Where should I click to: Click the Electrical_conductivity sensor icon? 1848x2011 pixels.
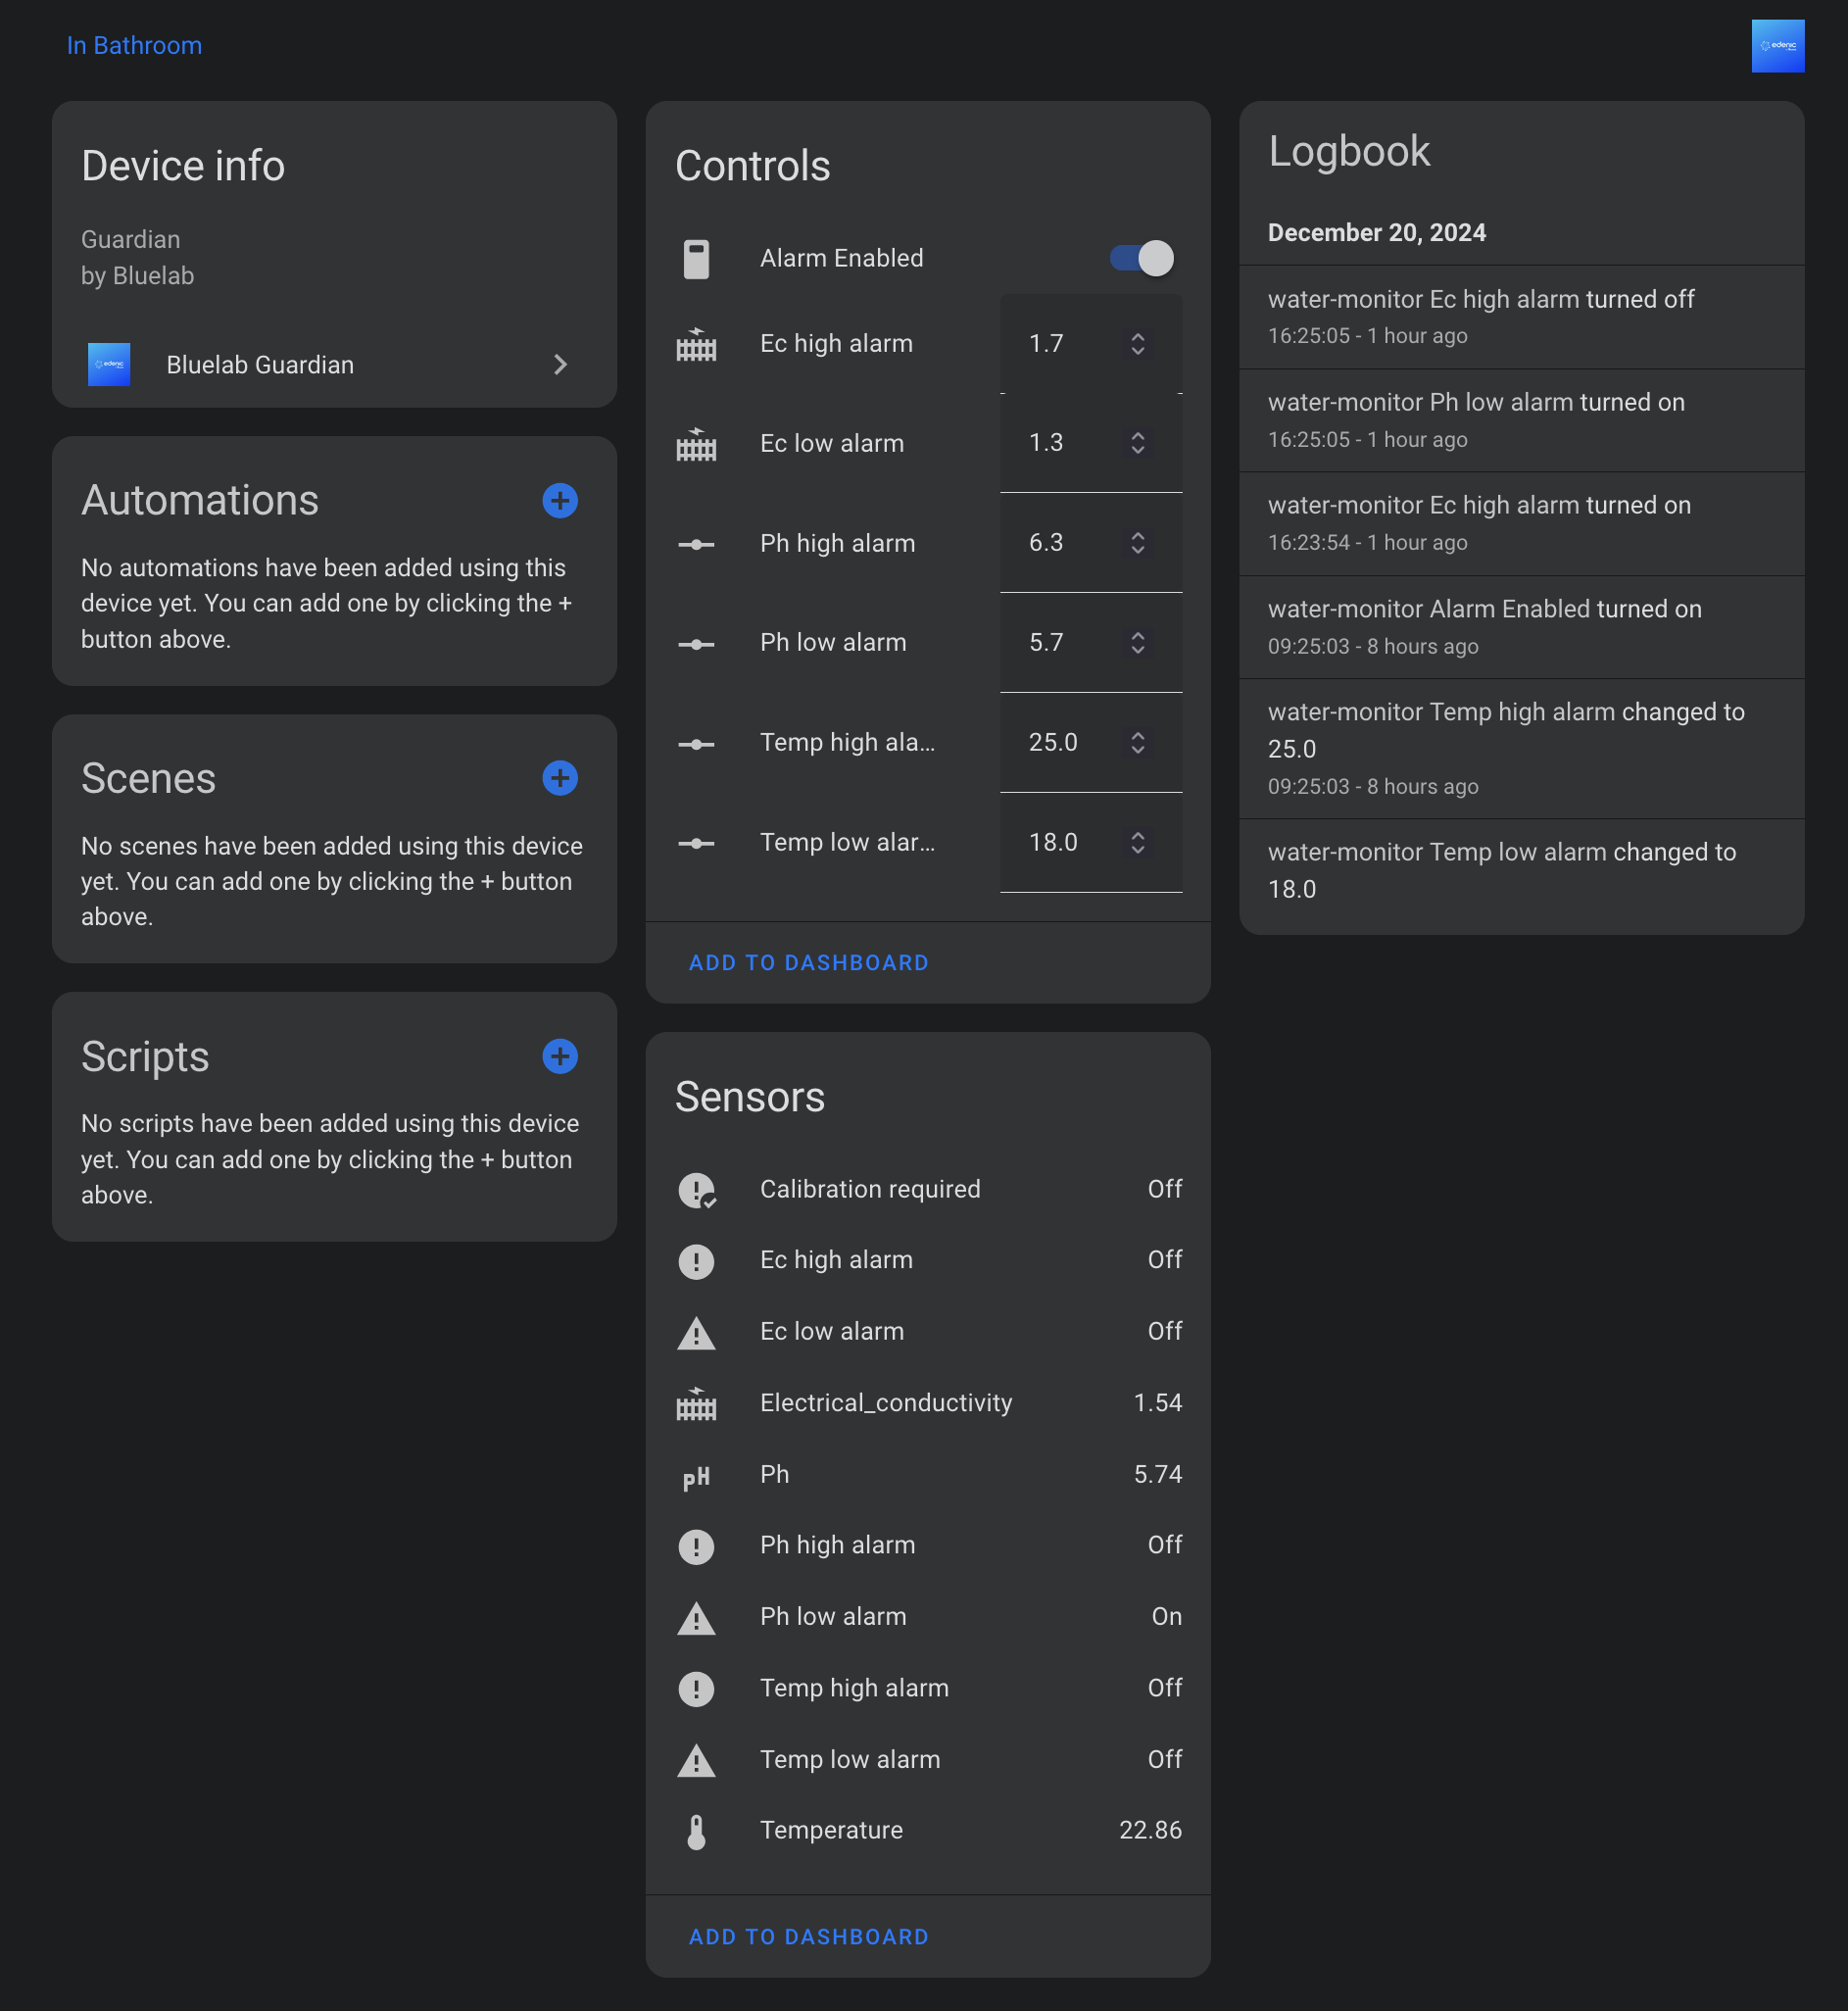(x=696, y=1403)
